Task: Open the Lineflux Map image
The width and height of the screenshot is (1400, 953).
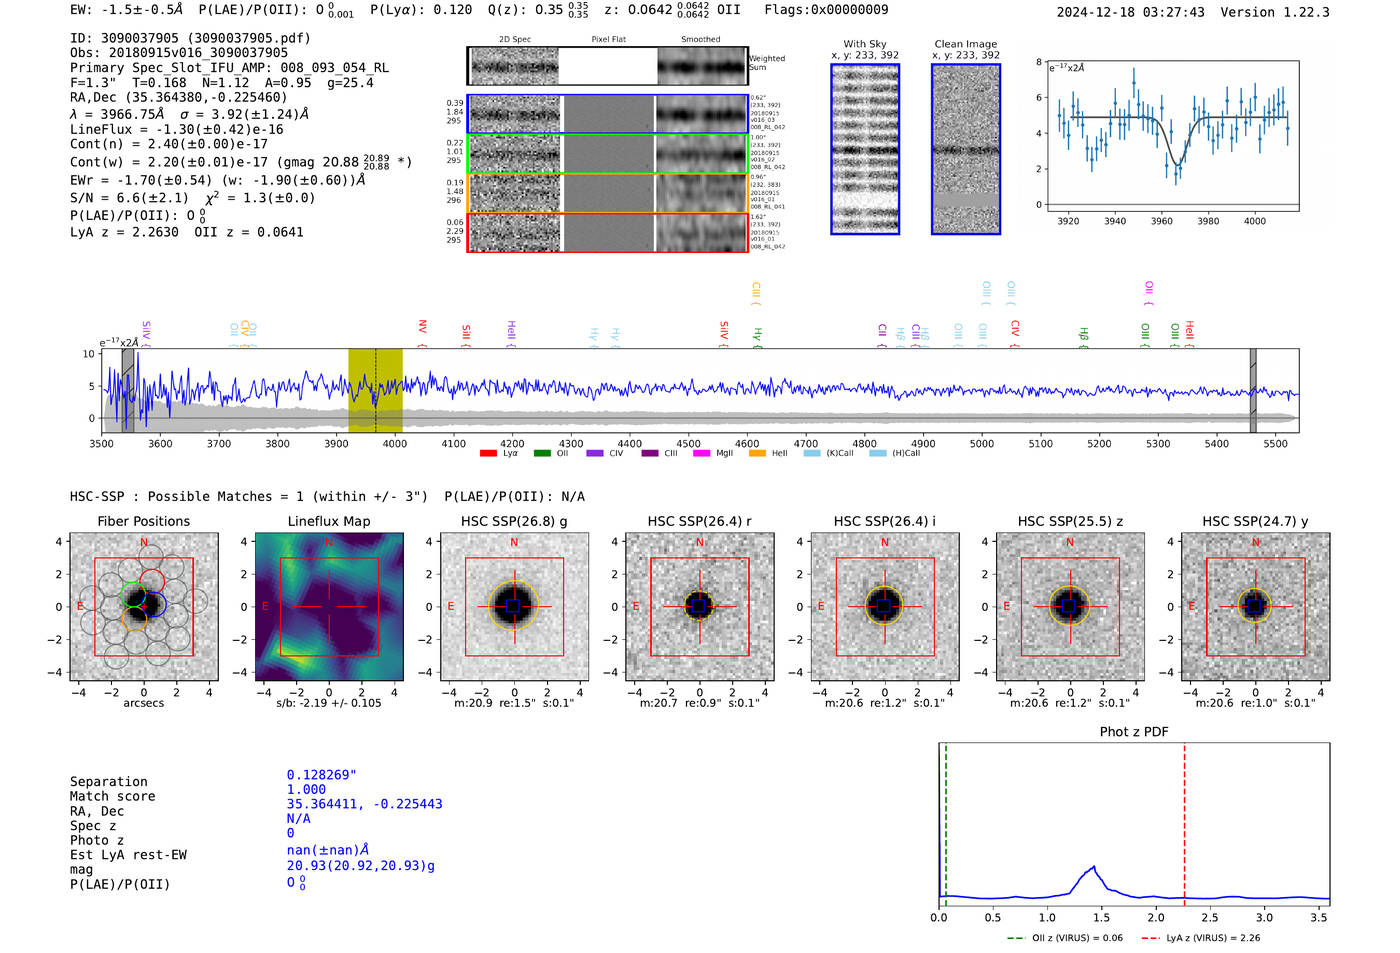Action: pyautogui.click(x=329, y=607)
